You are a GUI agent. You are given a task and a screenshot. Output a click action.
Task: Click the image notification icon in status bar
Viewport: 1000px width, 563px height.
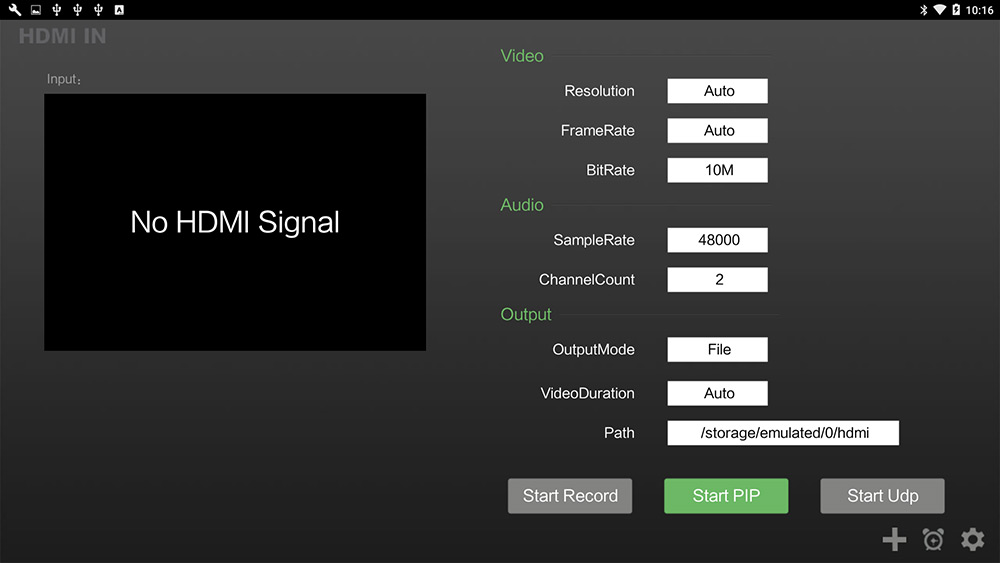click(36, 10)
